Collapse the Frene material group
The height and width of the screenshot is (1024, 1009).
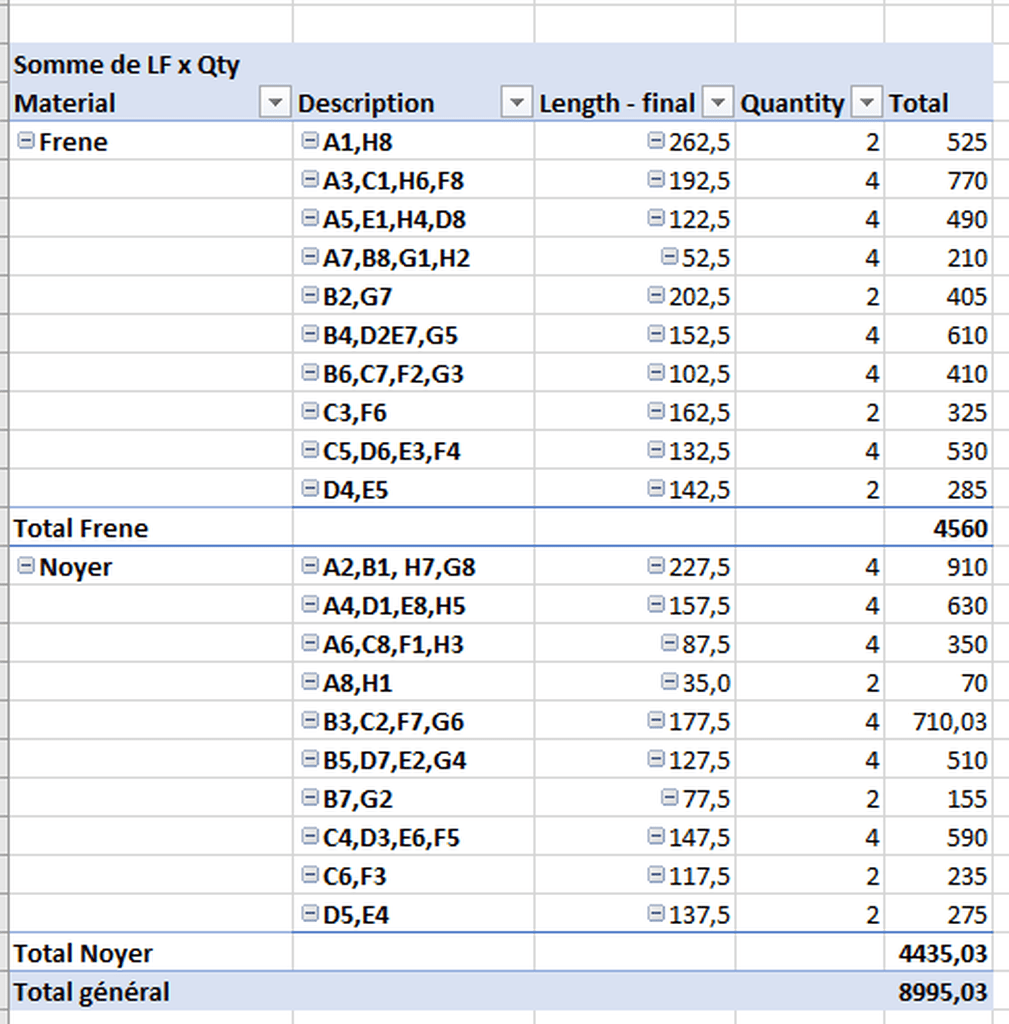[x=26, y=142]
